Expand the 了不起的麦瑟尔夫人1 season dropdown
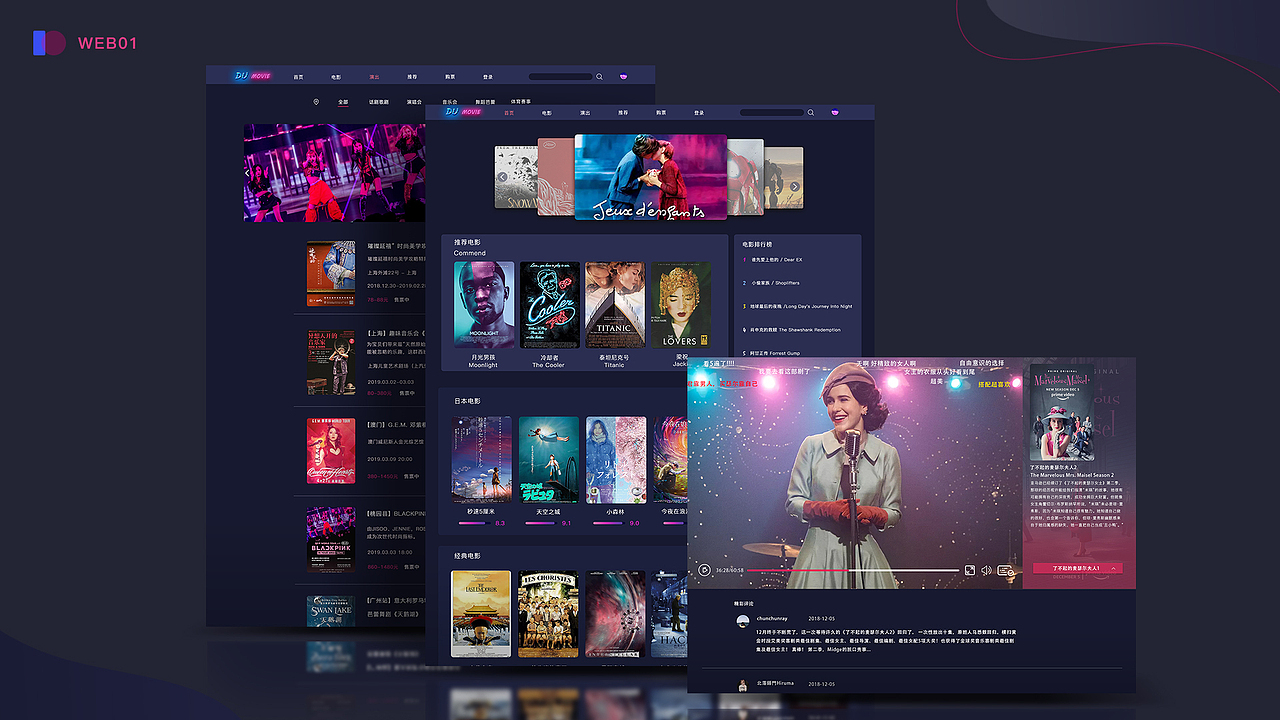 [x=1078, y=568]
